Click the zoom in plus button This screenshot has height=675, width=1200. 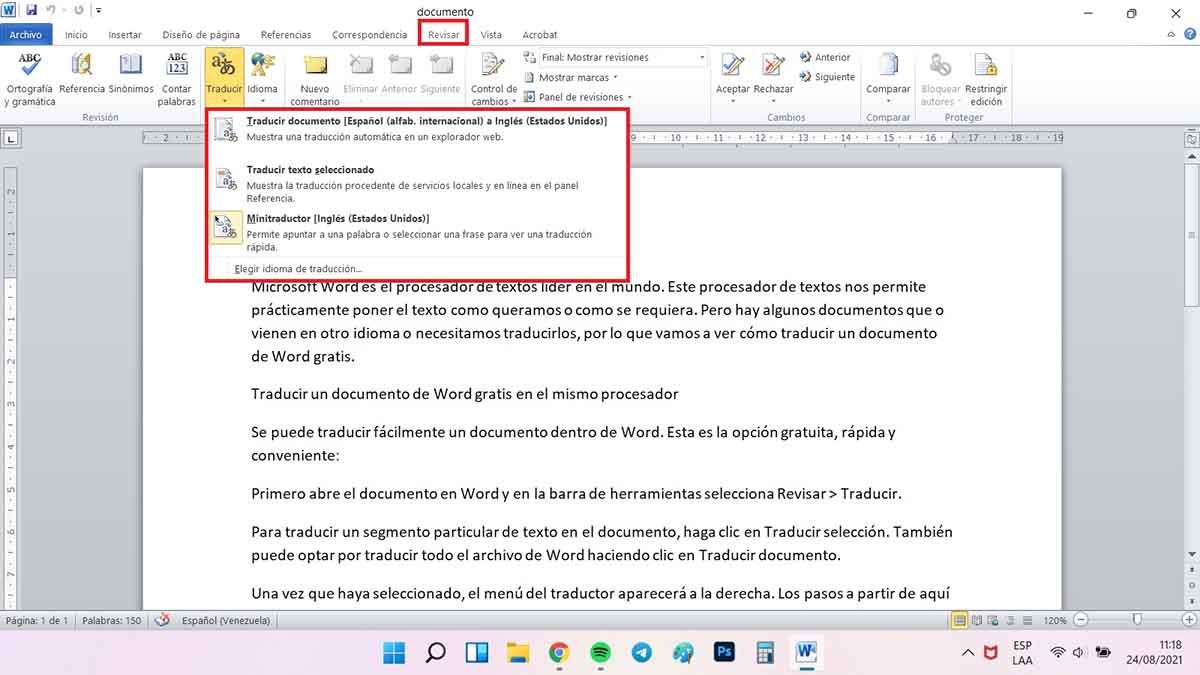tap(1189, 621)
